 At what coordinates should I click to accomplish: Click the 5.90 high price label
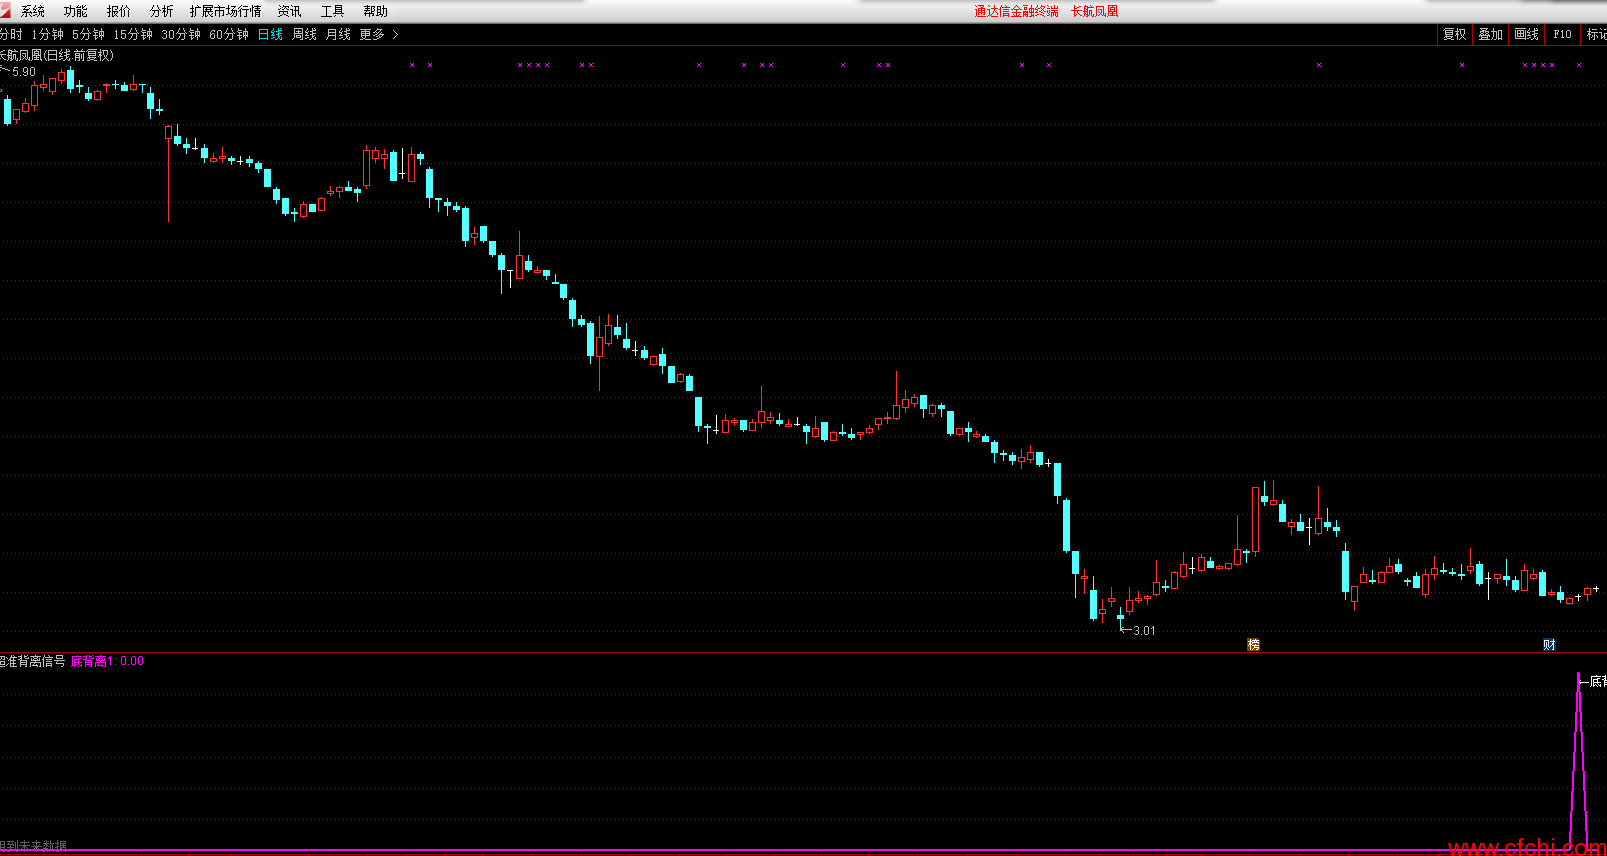24,72
